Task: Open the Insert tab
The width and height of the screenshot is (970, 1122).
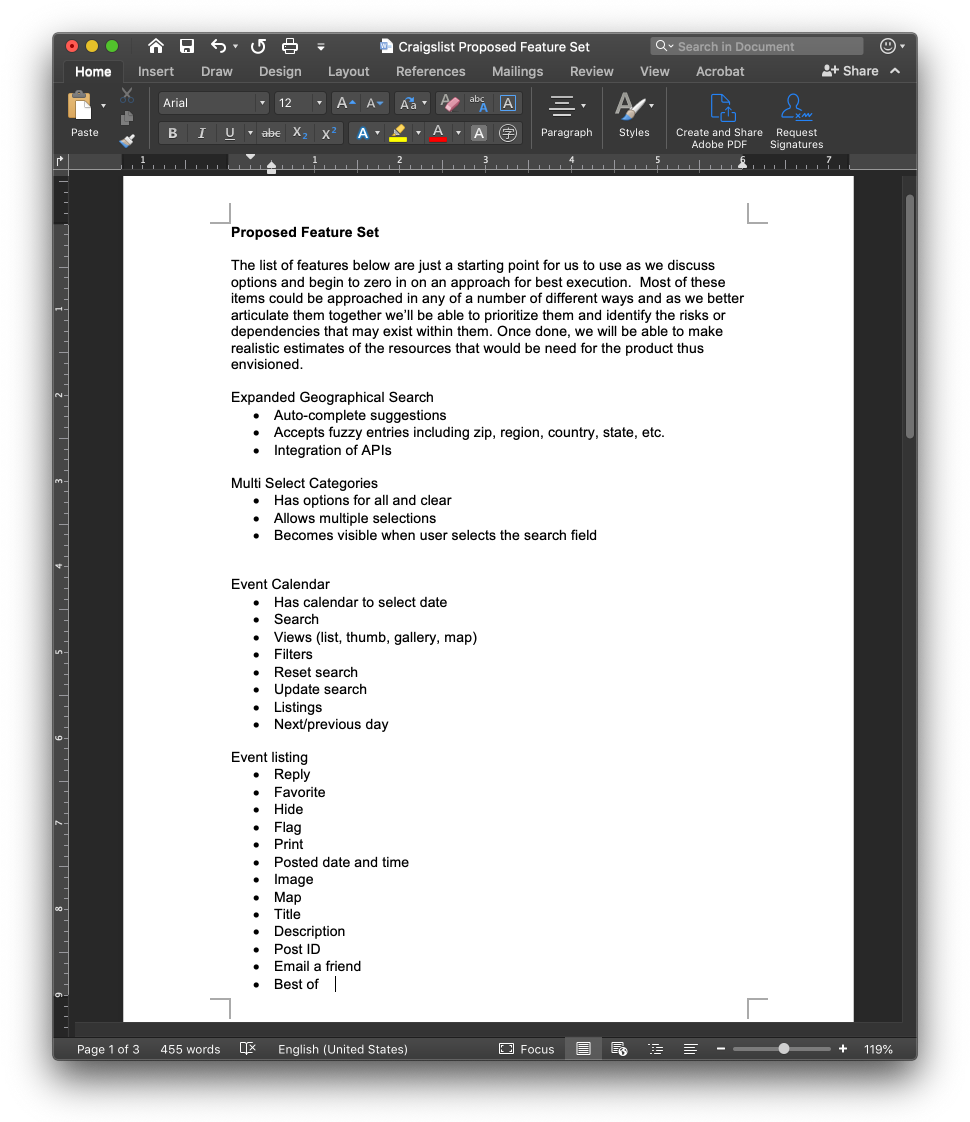Action: [x=156, y=72]
